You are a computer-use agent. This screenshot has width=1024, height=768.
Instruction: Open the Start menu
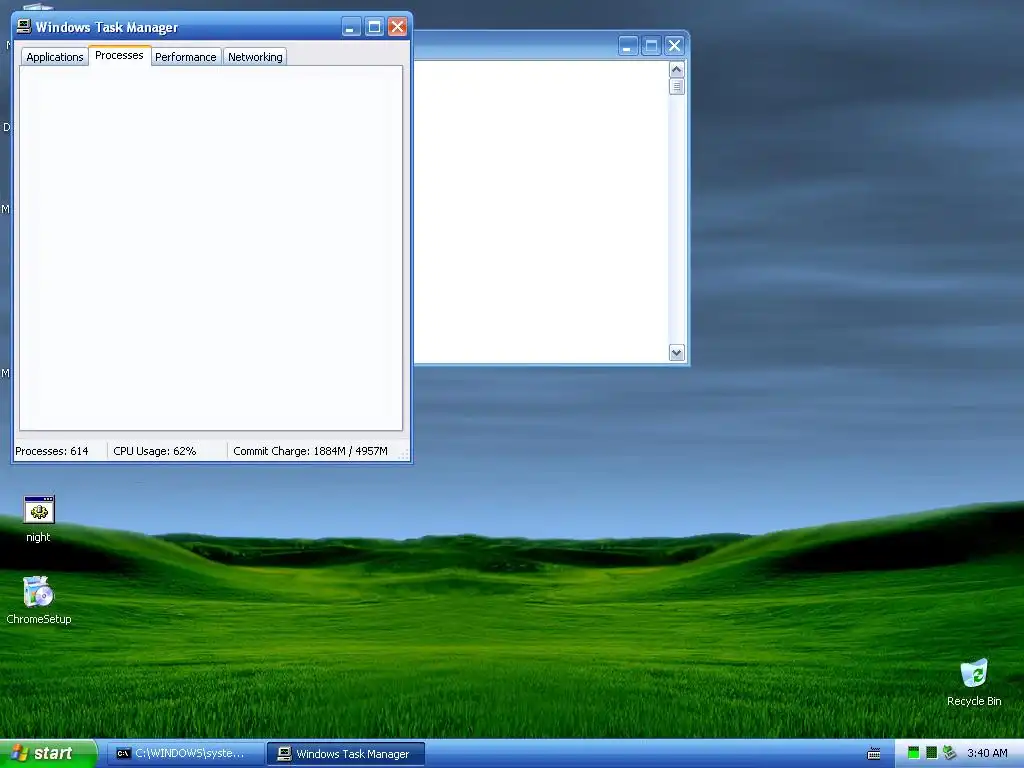tap(47, 754)
